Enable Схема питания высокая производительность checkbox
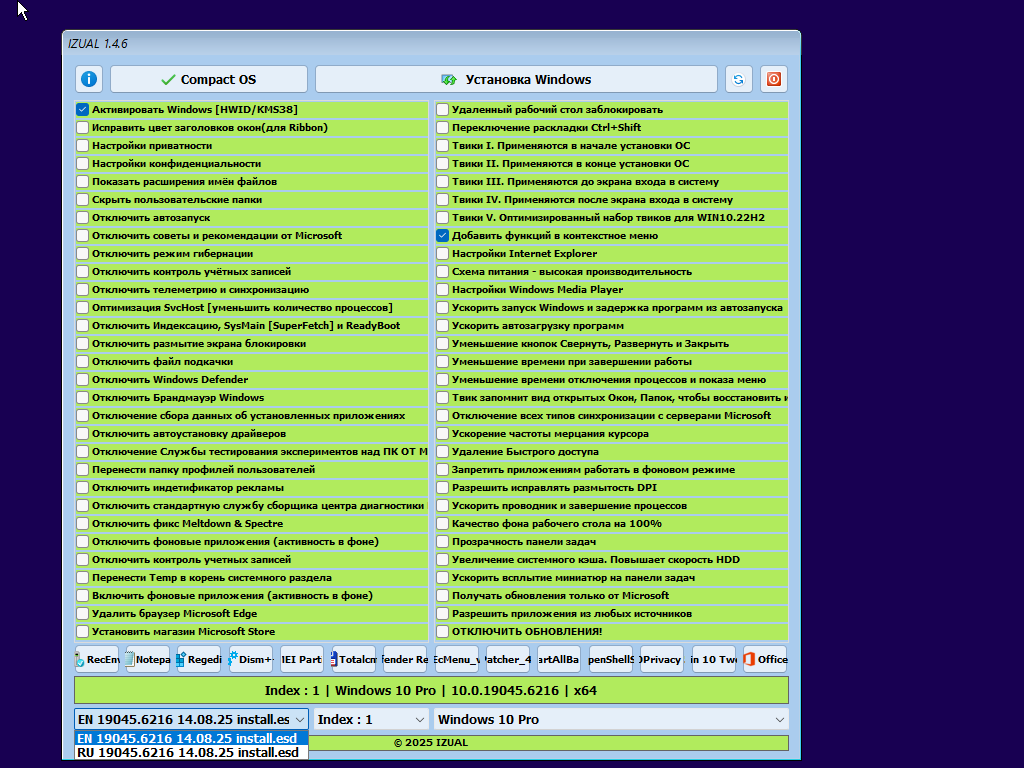The image size is (1024, 768). [443, 272]
